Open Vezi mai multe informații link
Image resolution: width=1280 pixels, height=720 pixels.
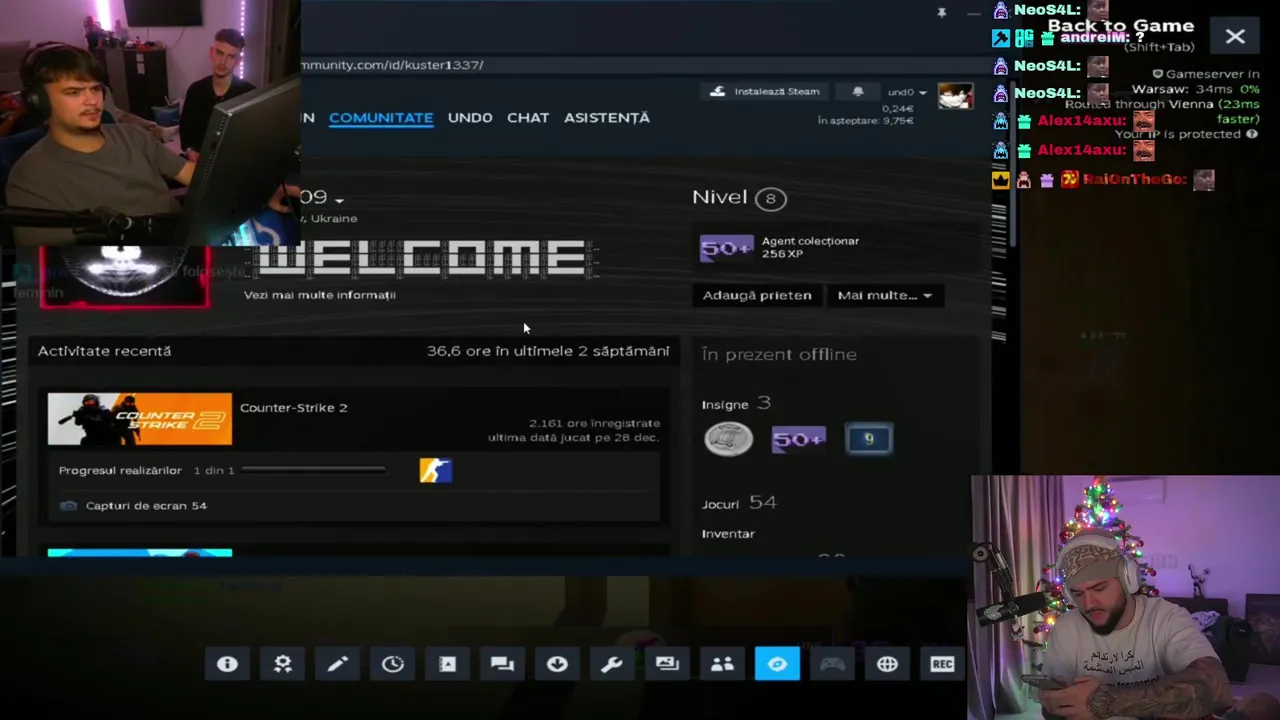click(x=320, y=295)
